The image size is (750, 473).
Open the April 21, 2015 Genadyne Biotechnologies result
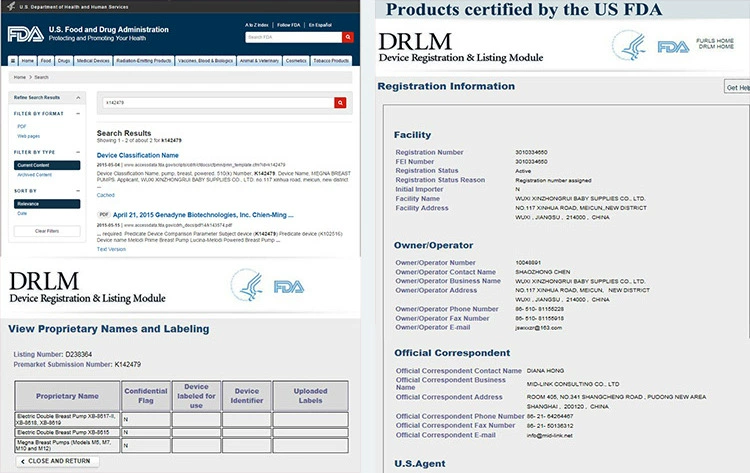pos(203,215)
